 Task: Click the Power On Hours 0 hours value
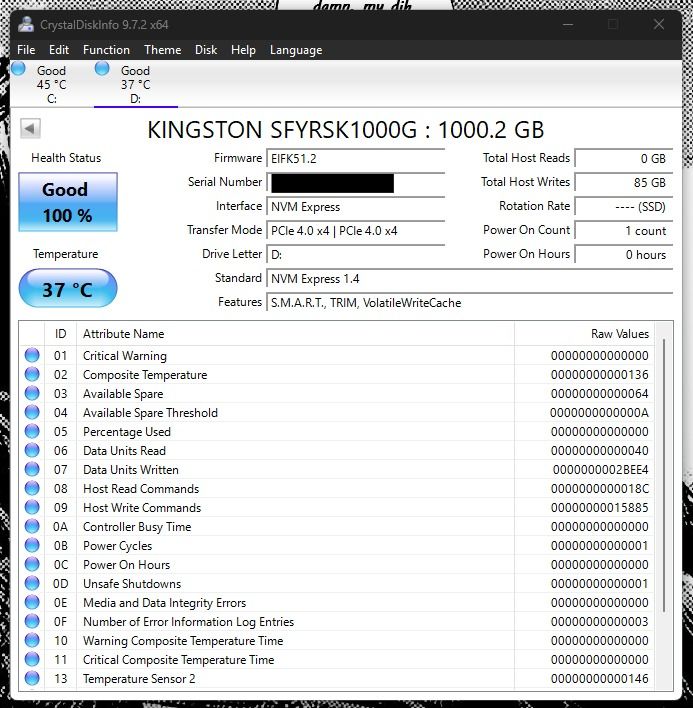(624, 255)
